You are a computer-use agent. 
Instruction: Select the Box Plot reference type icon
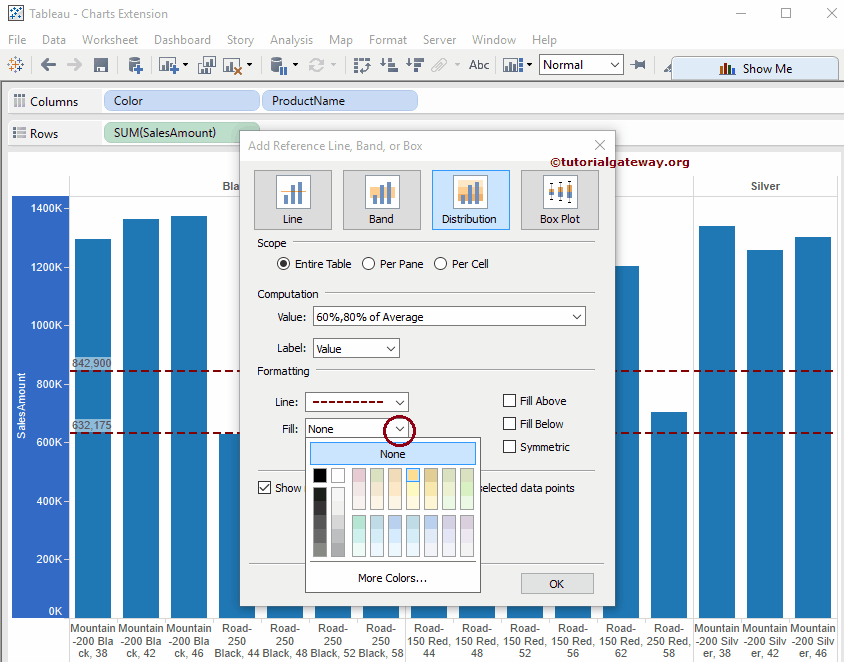559,199
